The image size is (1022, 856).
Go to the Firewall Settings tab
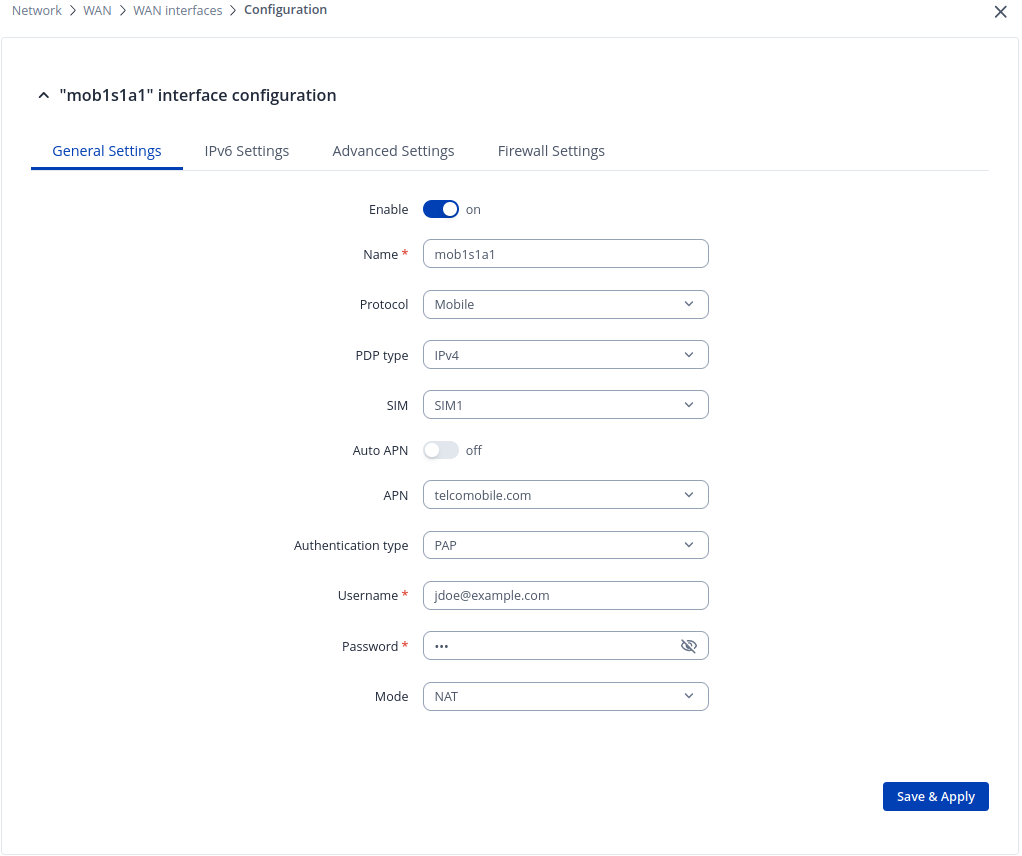[x=551, y=151]
